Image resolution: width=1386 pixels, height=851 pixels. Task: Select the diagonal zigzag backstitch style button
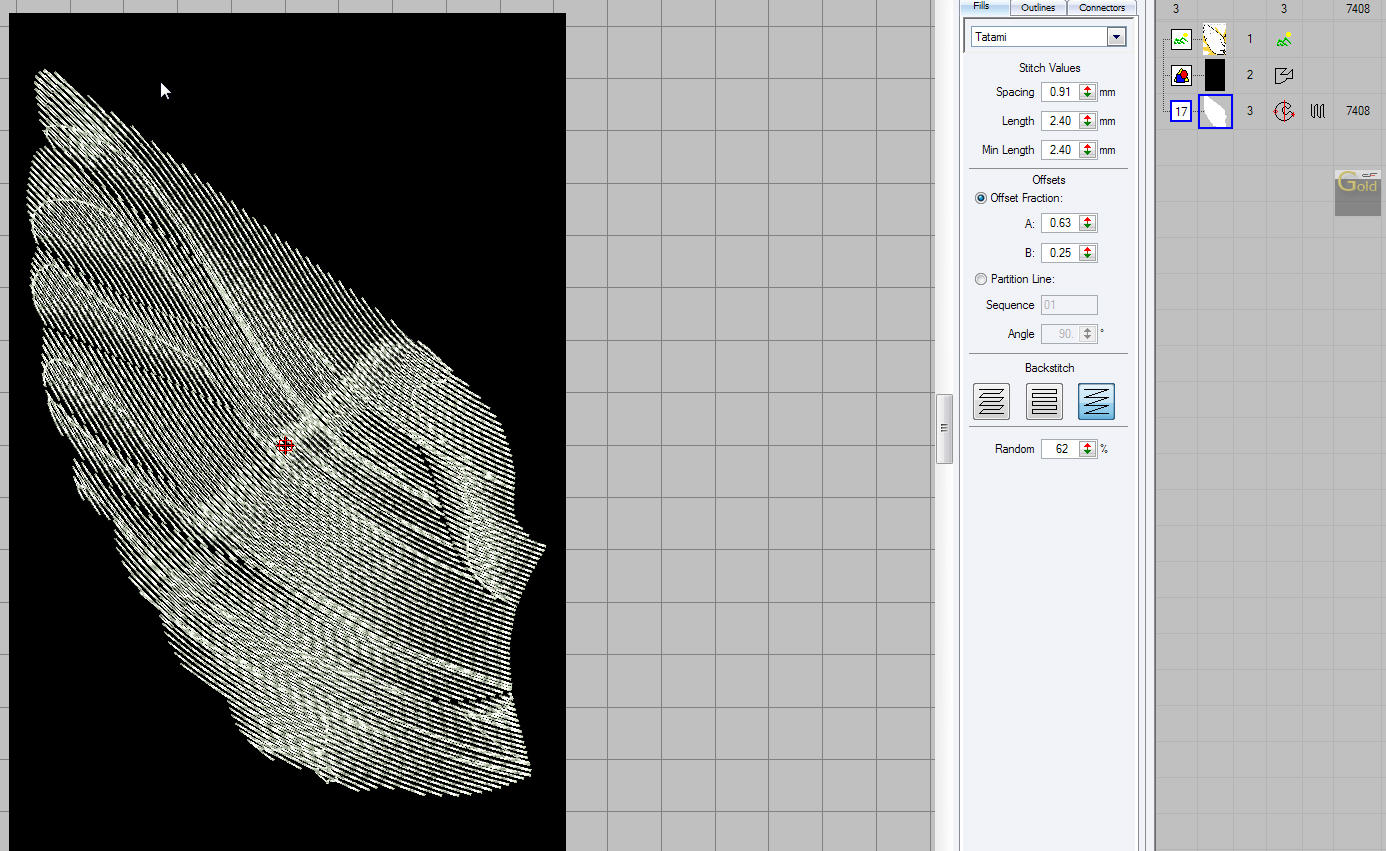(1096, 402)
